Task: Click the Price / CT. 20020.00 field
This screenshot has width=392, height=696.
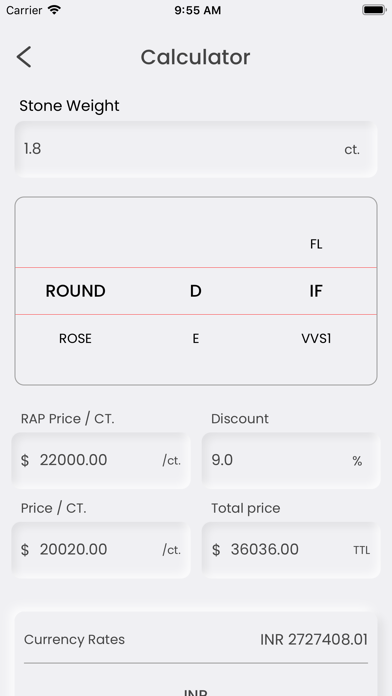Action: click(101, 550)
